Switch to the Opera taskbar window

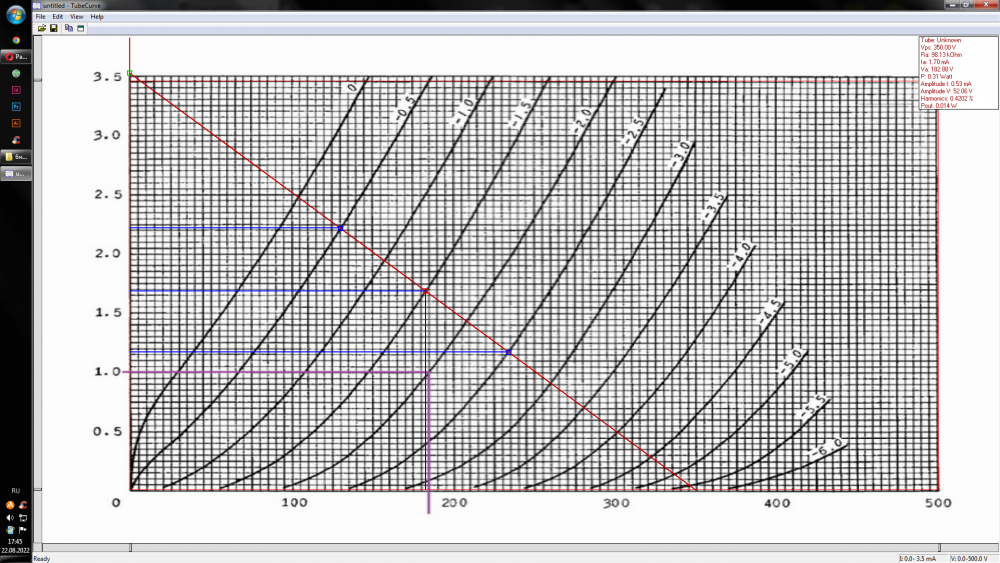tap(16, 57)
